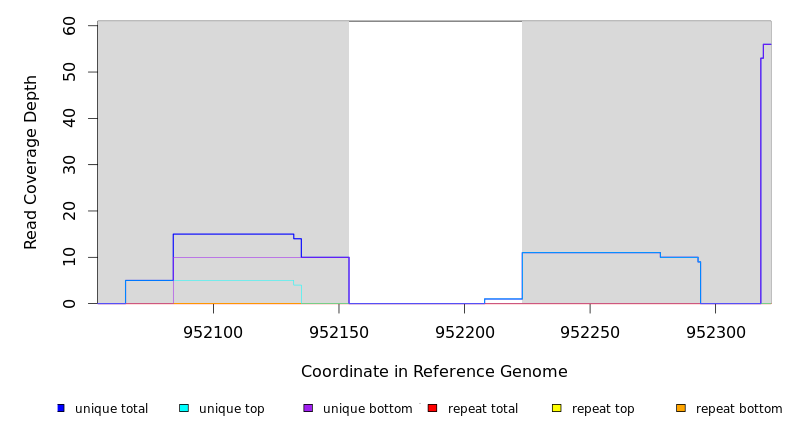Screen dimensions: 792x432
Task: Click the 952300 x-axis tick label
Action: [715, 331]
